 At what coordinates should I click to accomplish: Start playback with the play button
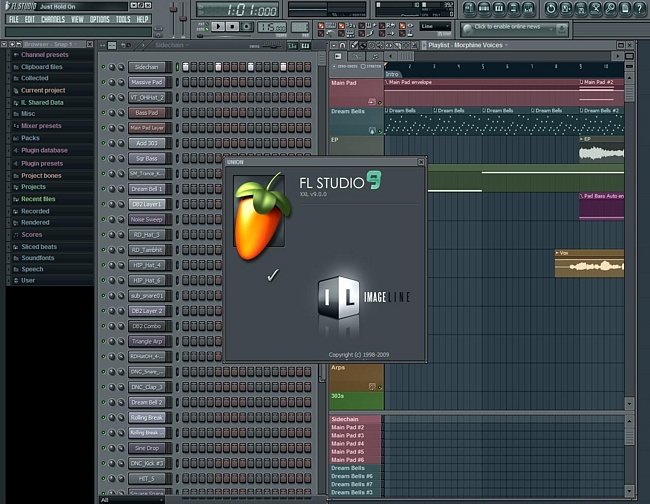(x=218, y=27)
